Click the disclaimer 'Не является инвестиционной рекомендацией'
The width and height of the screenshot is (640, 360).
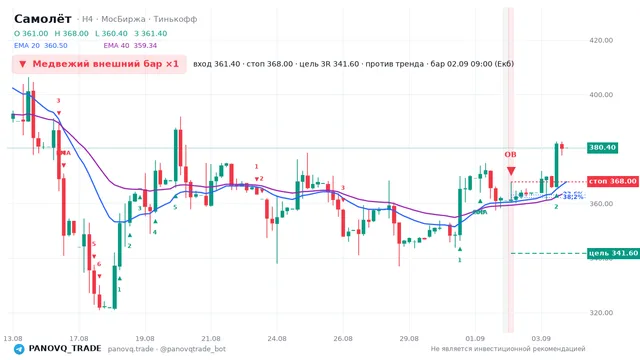508,349
